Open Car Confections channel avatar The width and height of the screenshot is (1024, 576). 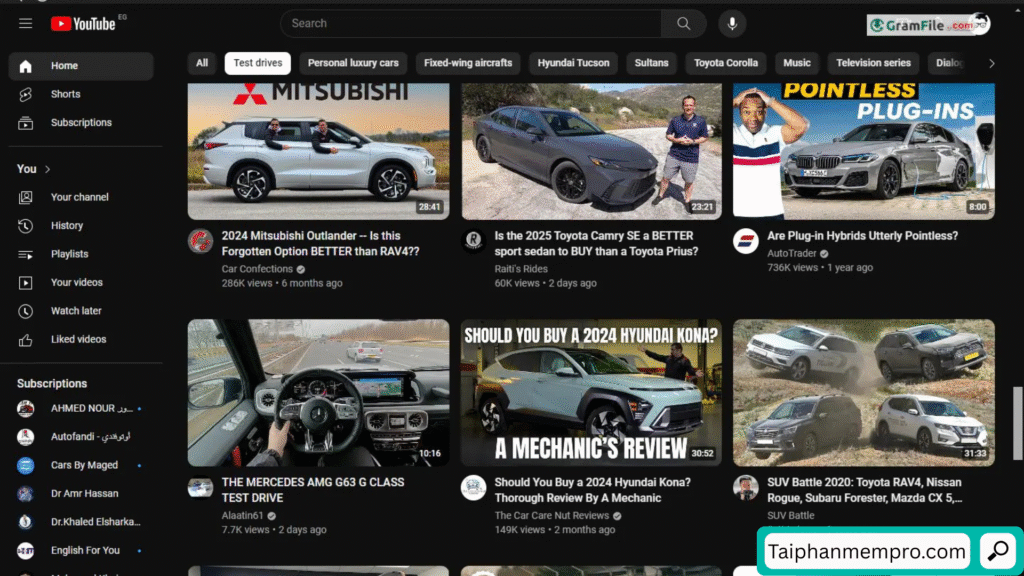click(x=201, y=241)
